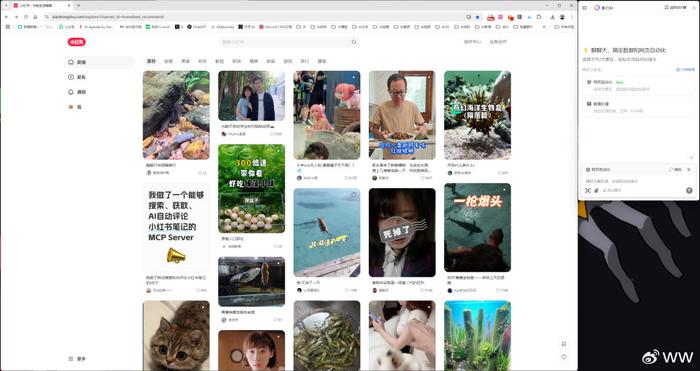Open the help question-mark icon in the AI panel
The width and height of the screenshot is (700, 371).
coord(689,191)
